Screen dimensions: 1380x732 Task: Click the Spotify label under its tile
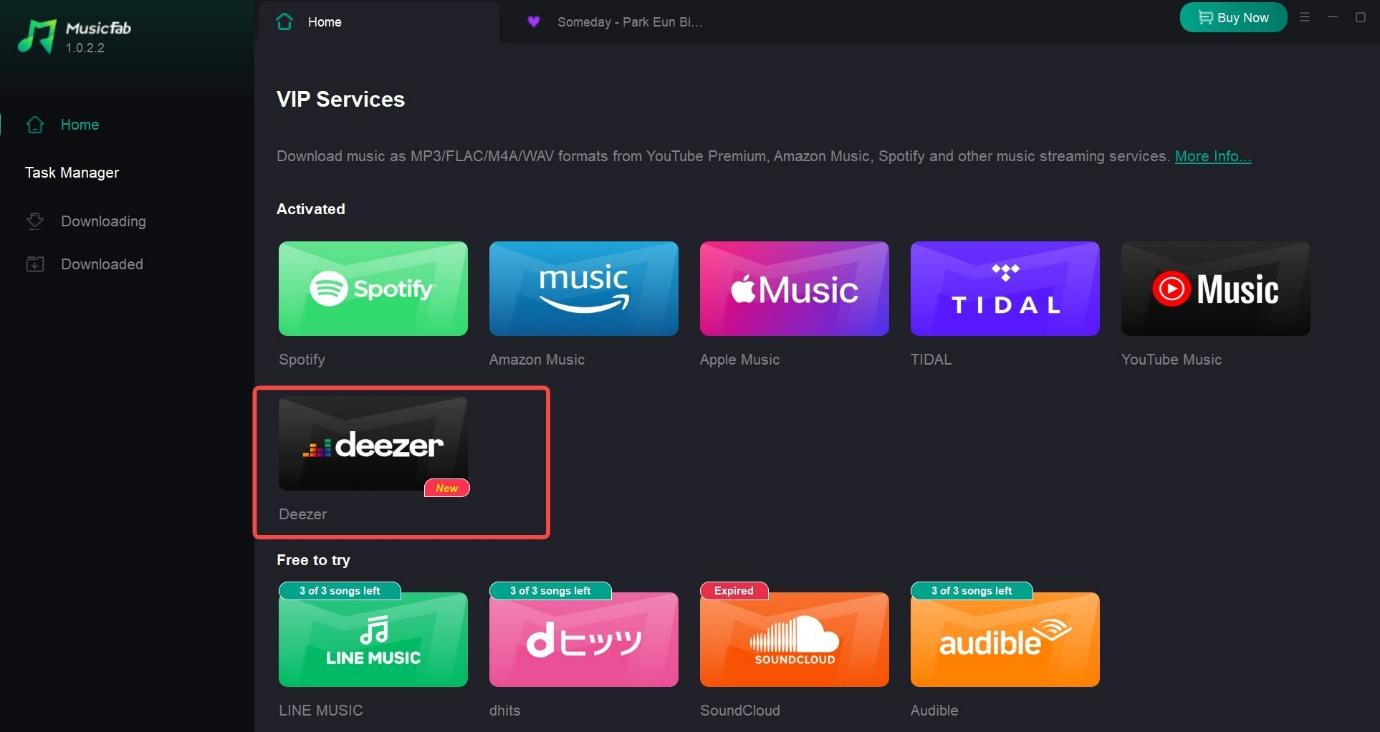click(302, 359)
